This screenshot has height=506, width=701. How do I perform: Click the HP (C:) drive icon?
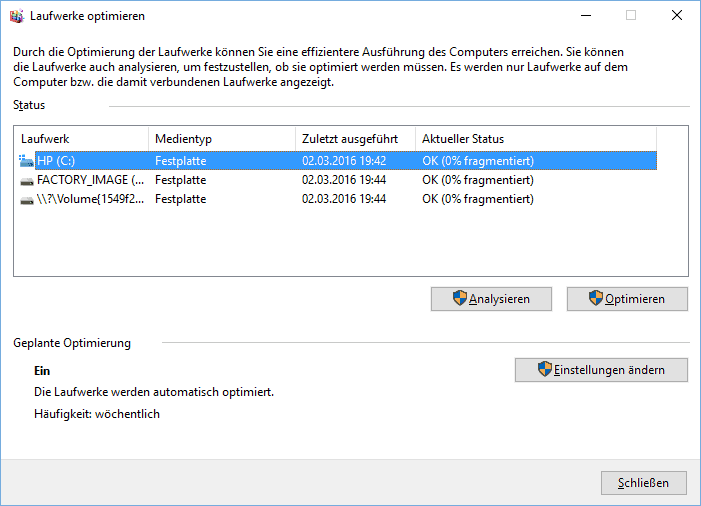click(x=26, y=161)
